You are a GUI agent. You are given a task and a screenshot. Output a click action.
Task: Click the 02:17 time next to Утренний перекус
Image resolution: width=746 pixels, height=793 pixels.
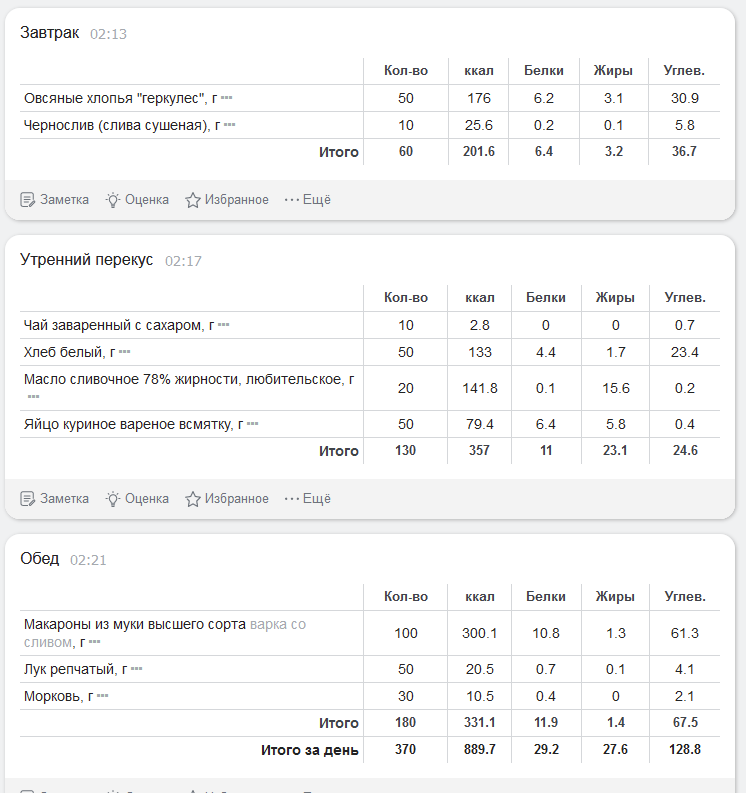[x=183, y=261]
